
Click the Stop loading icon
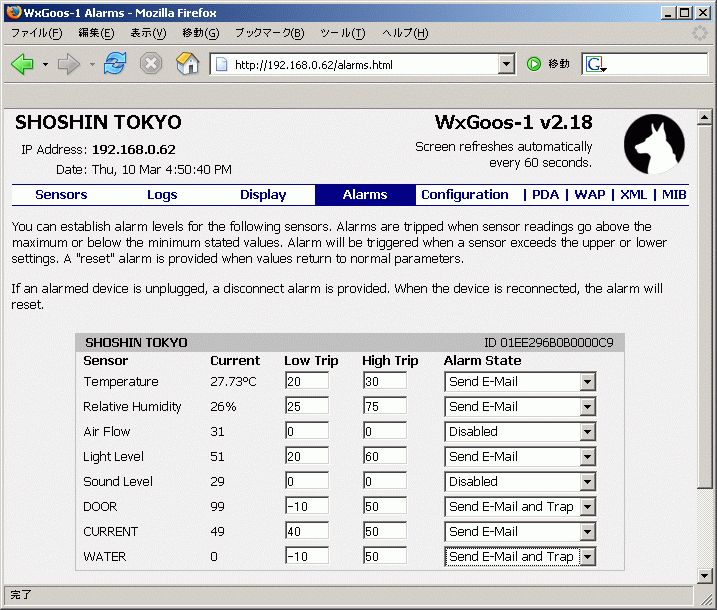tap(151, 64)
